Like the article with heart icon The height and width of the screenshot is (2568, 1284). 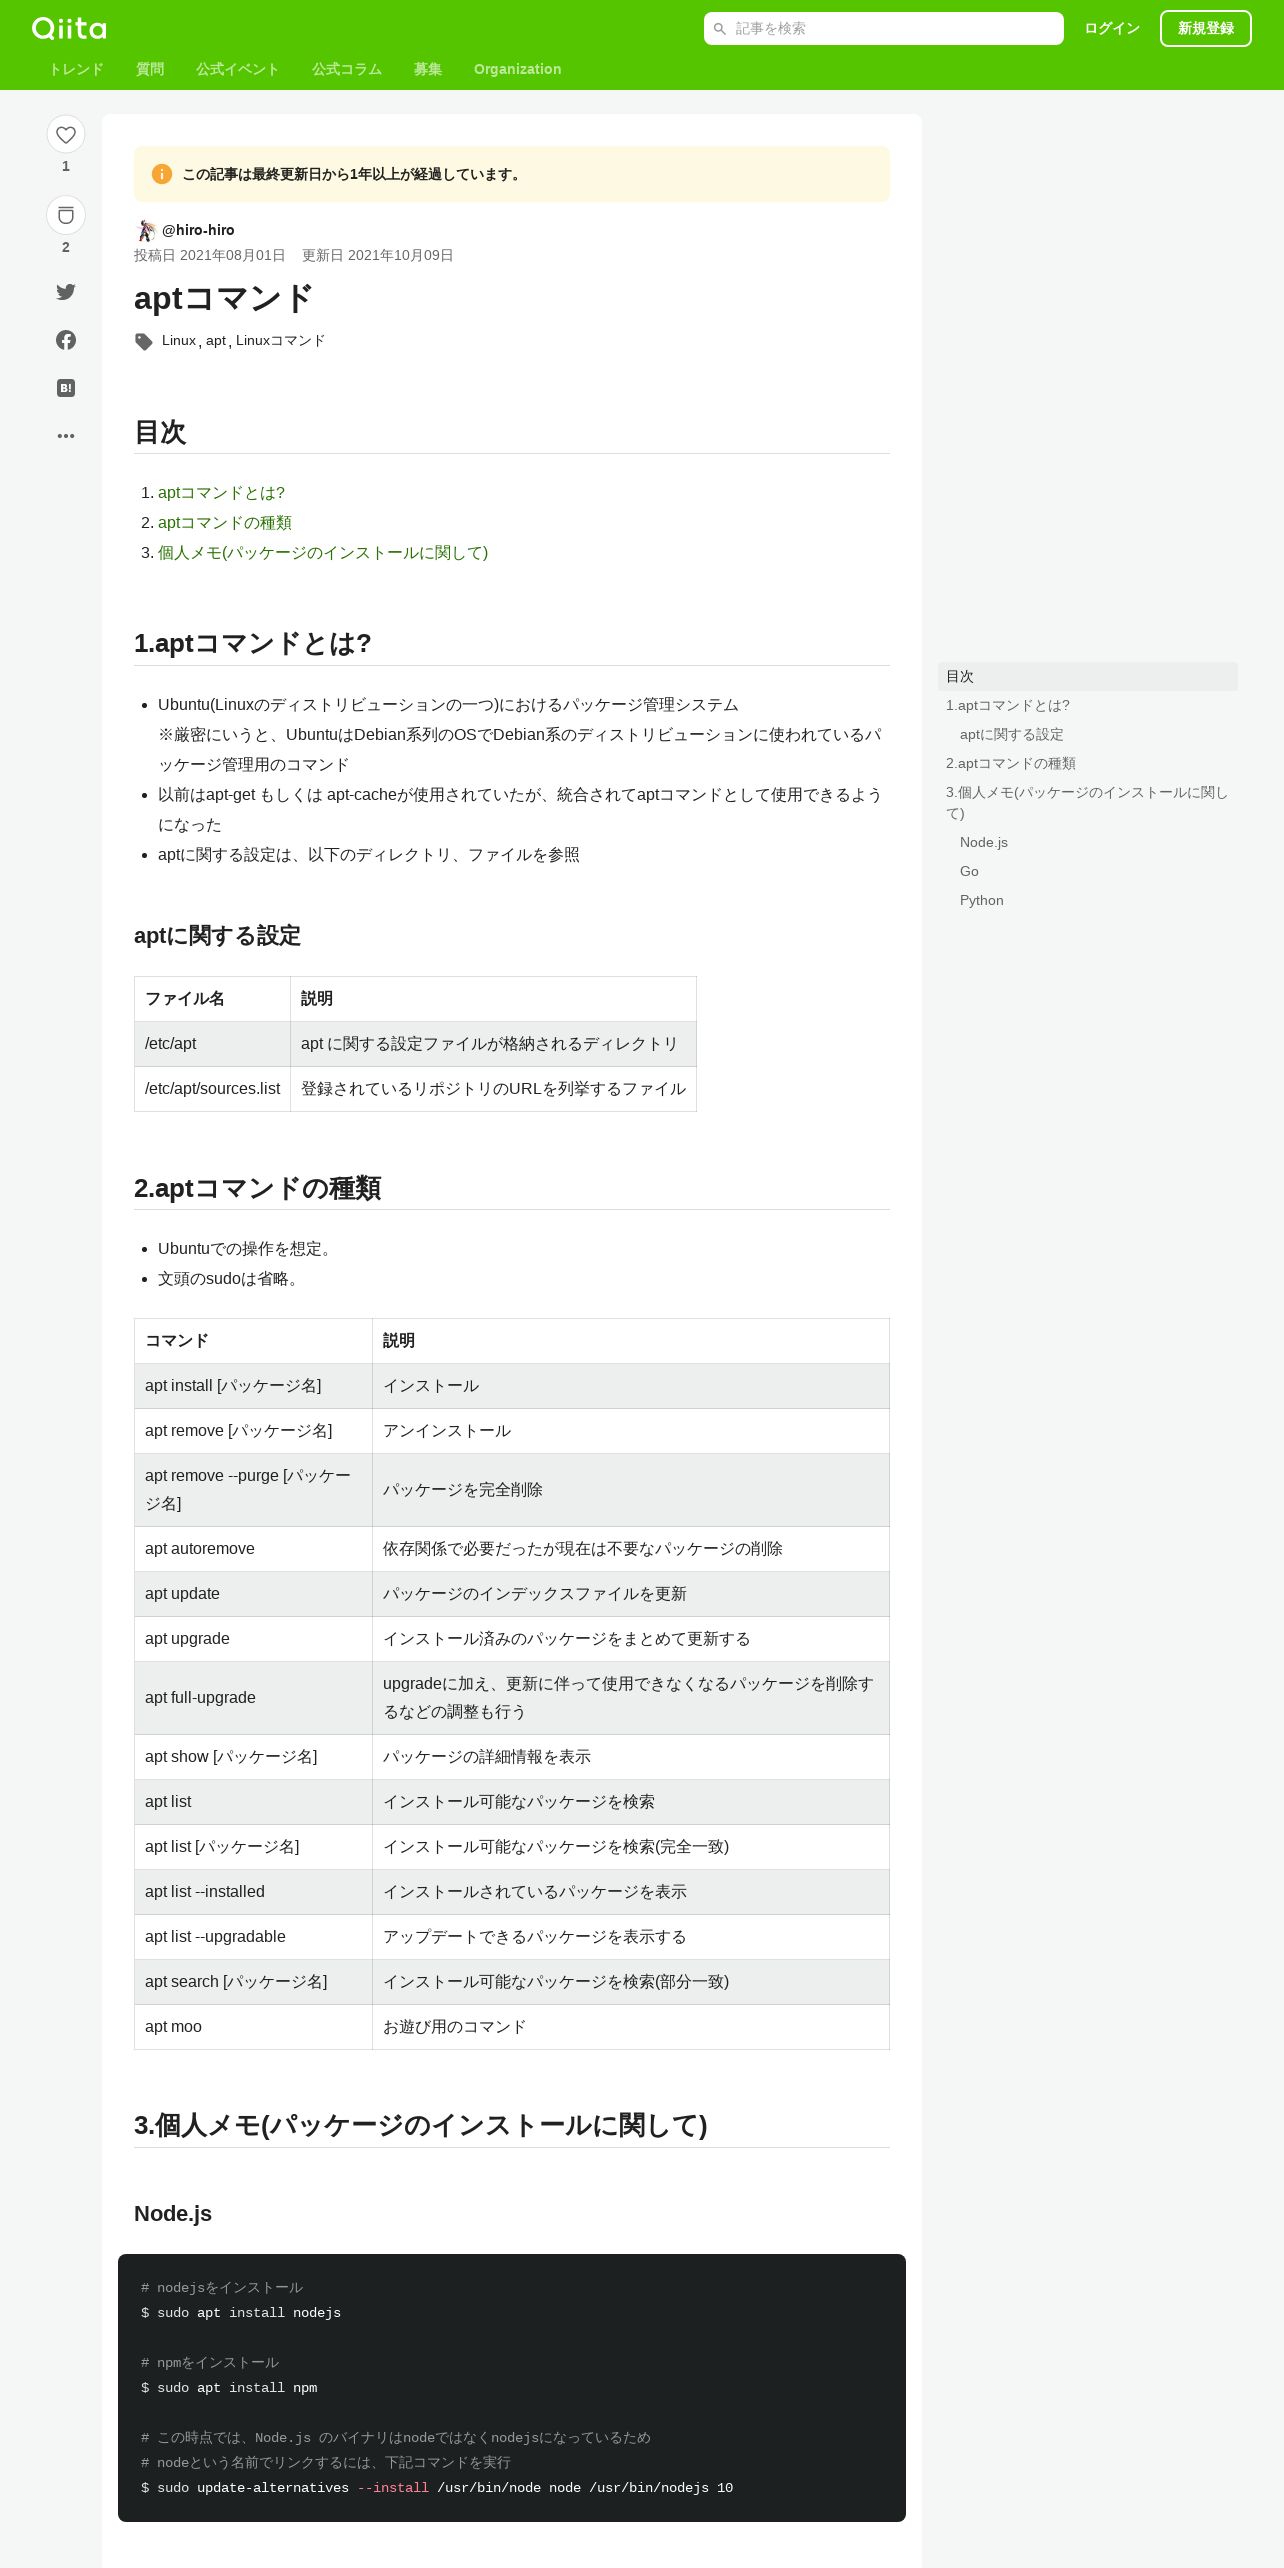click(66, 135)
